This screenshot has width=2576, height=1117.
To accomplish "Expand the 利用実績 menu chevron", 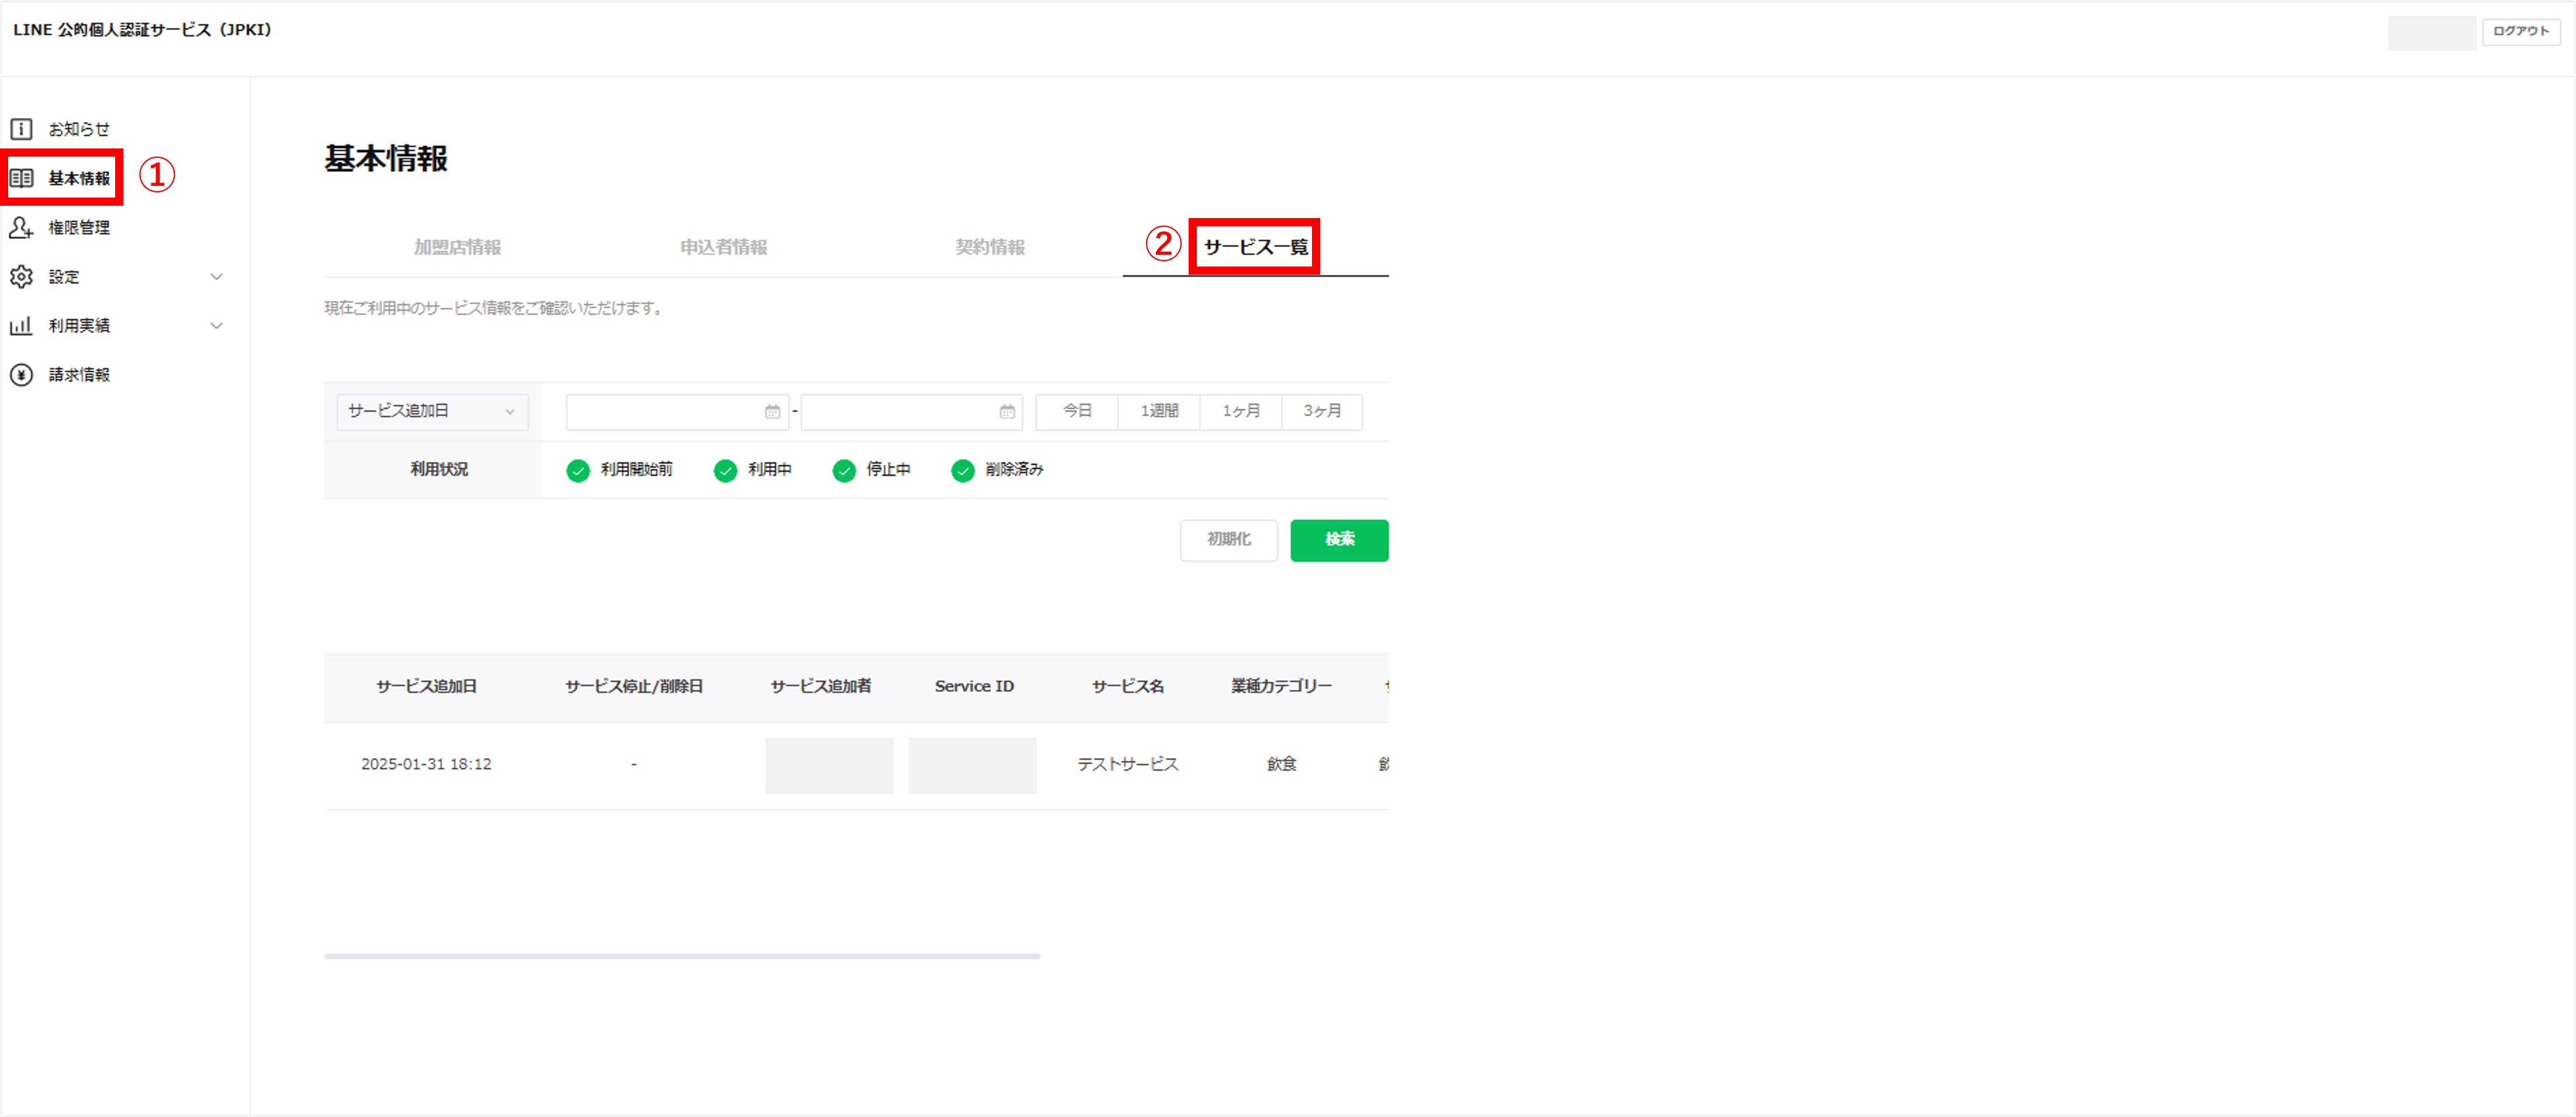I will [216, 325].
